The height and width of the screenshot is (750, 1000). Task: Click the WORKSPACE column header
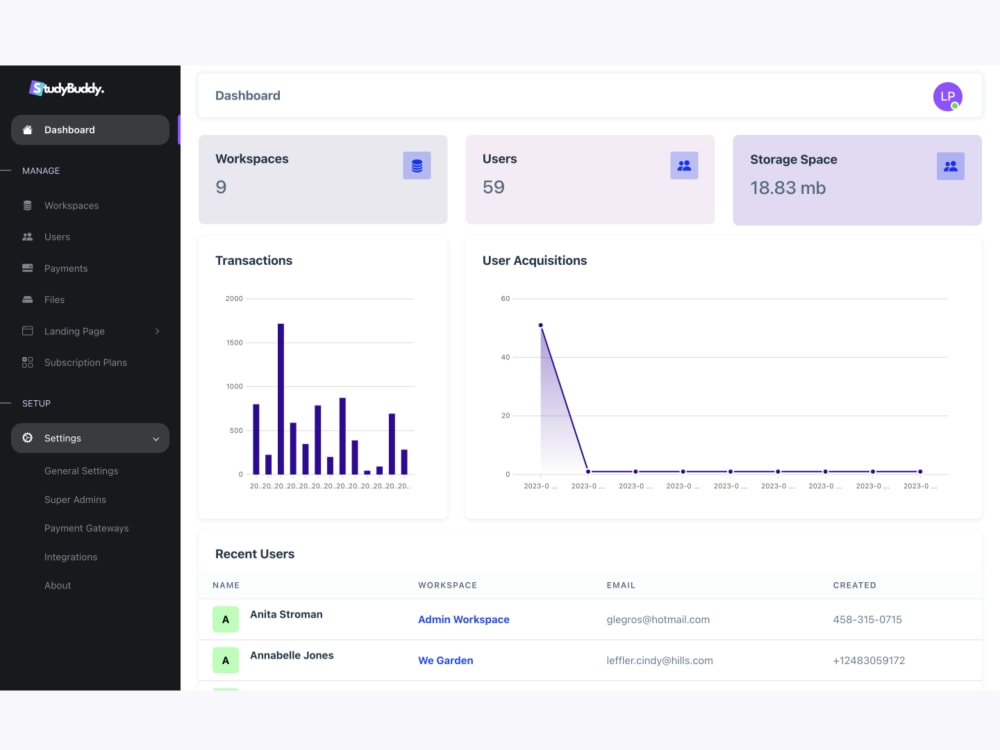pos(447,585)
